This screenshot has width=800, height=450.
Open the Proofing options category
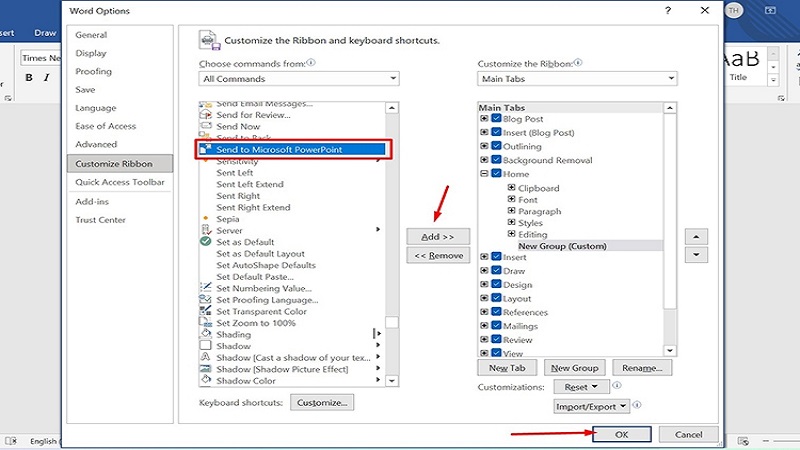[93, 71]
